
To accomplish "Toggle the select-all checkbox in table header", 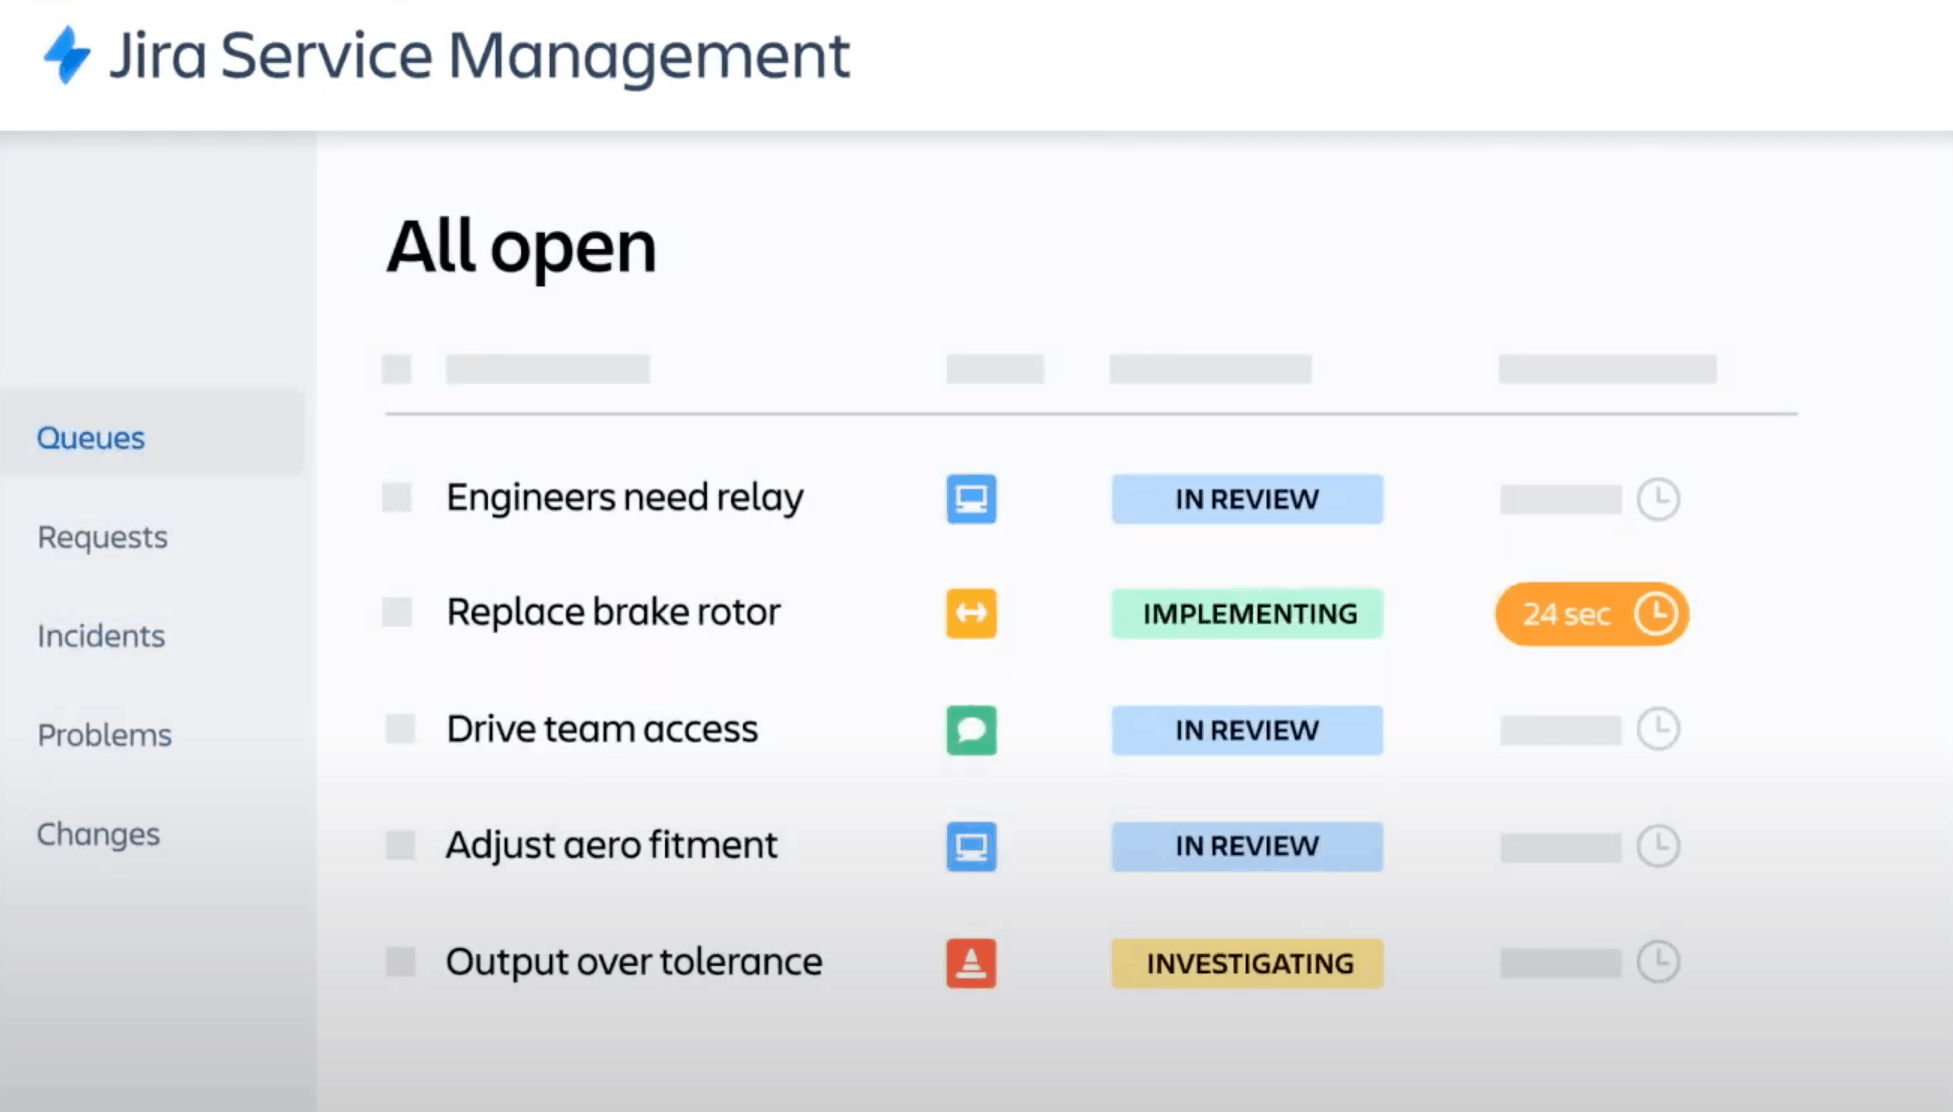I will pos(397,369).
